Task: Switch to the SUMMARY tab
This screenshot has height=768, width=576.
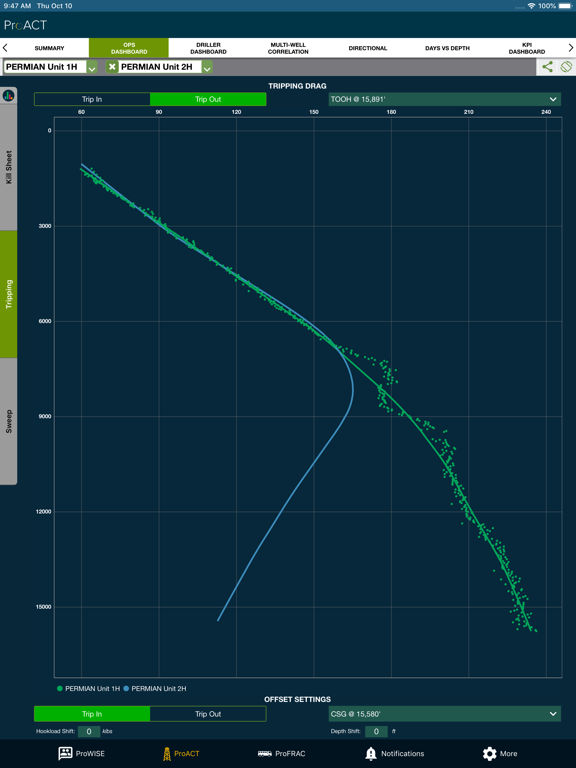Action: 49,48
